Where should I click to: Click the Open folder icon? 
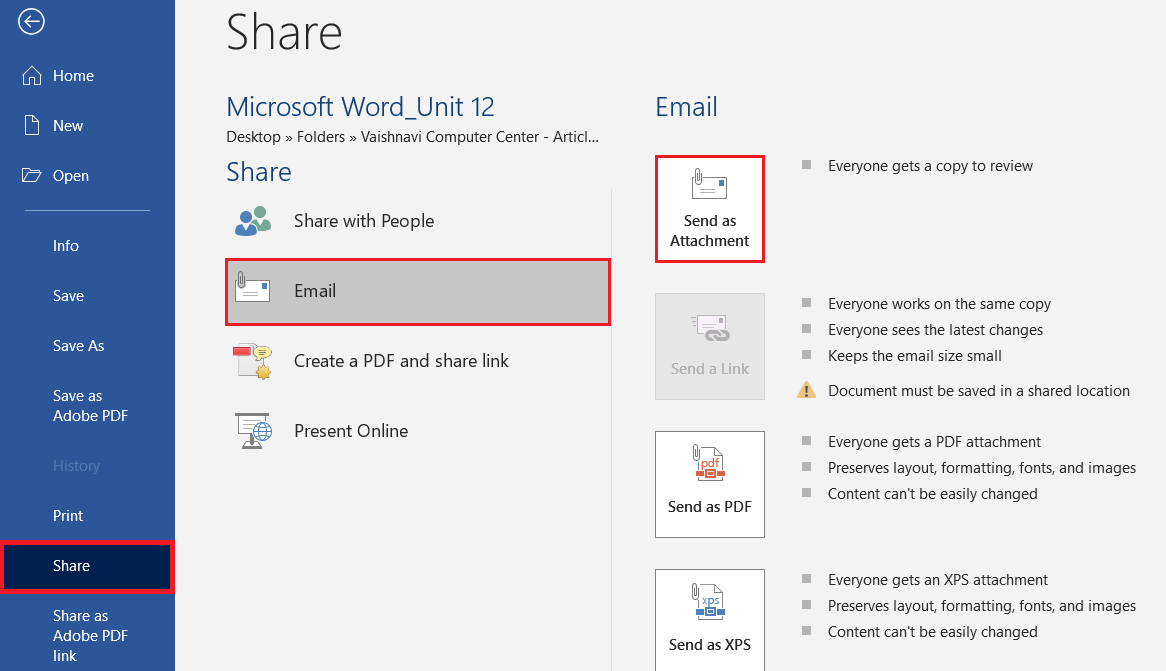point(31,176)
